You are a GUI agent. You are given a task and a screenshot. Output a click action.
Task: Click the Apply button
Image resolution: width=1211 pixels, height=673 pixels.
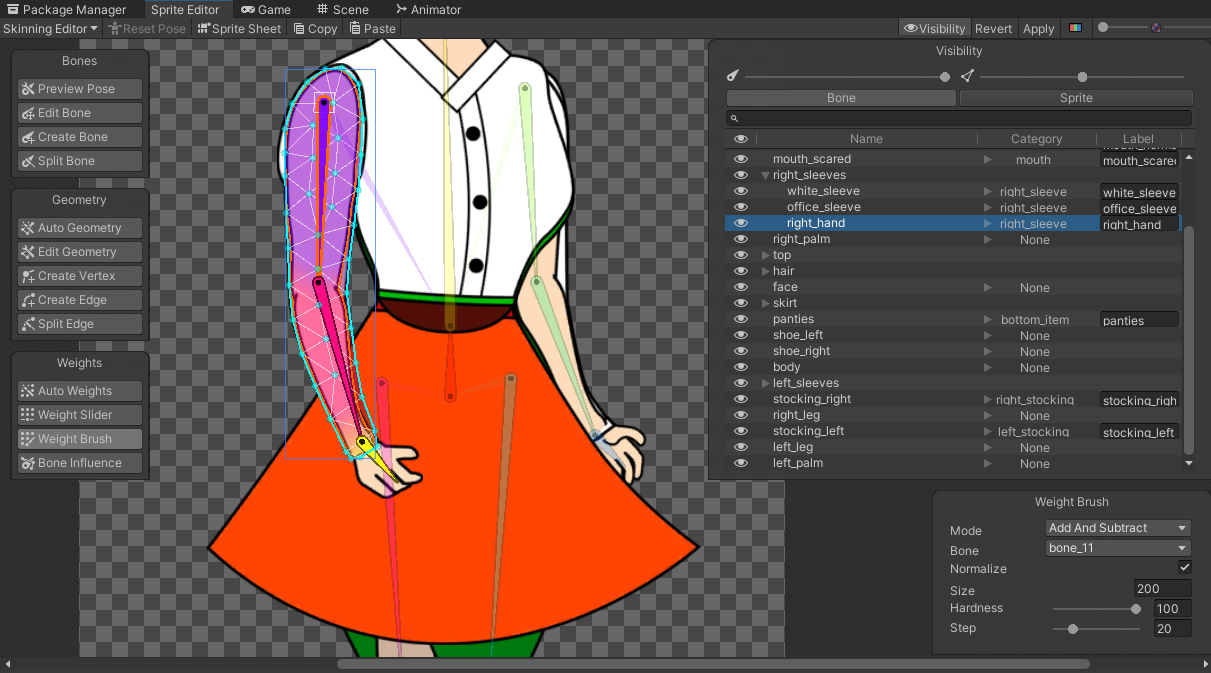click(x=1038, y=28)
